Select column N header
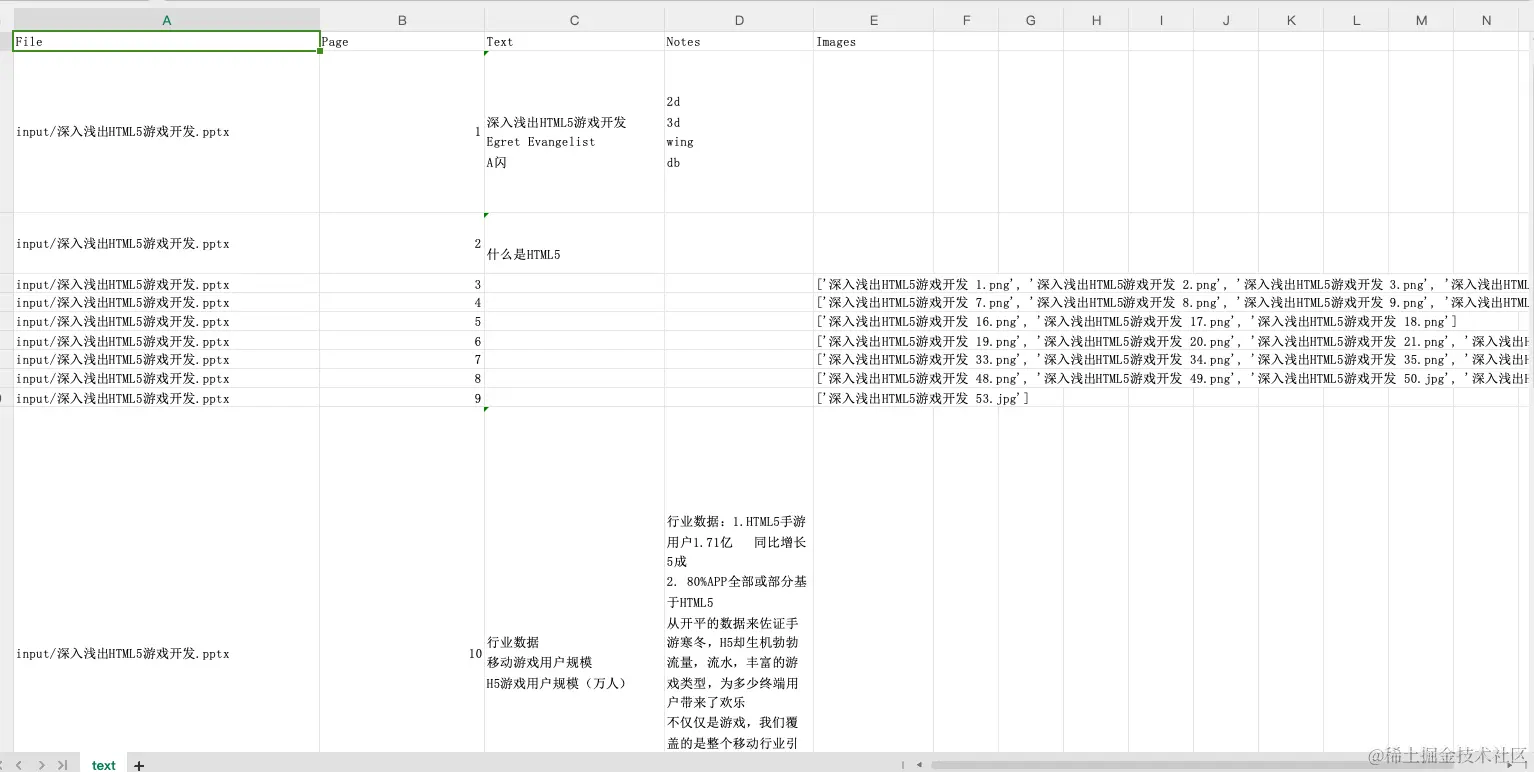This screenshot has width=1534, height=772. click(x=1486, y=20)
